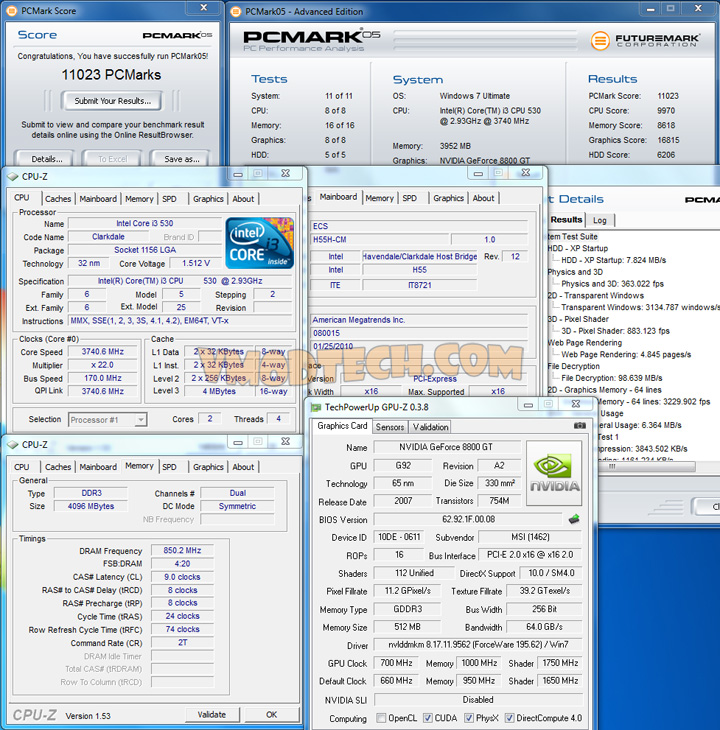Switch to Log tab in Details window

coord(599,220)
